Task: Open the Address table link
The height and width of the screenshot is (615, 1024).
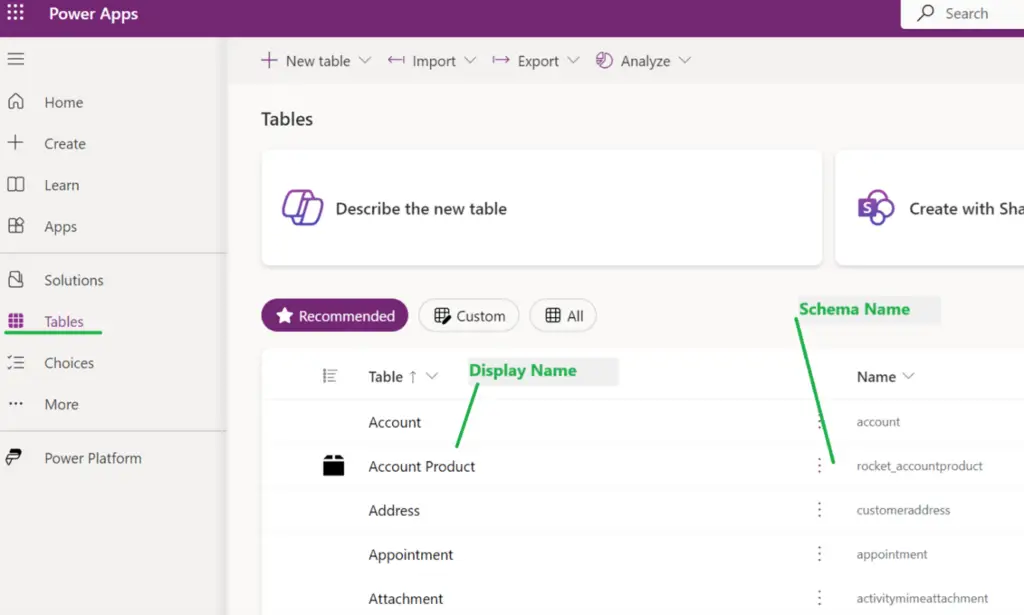Action: pos(394,511)
